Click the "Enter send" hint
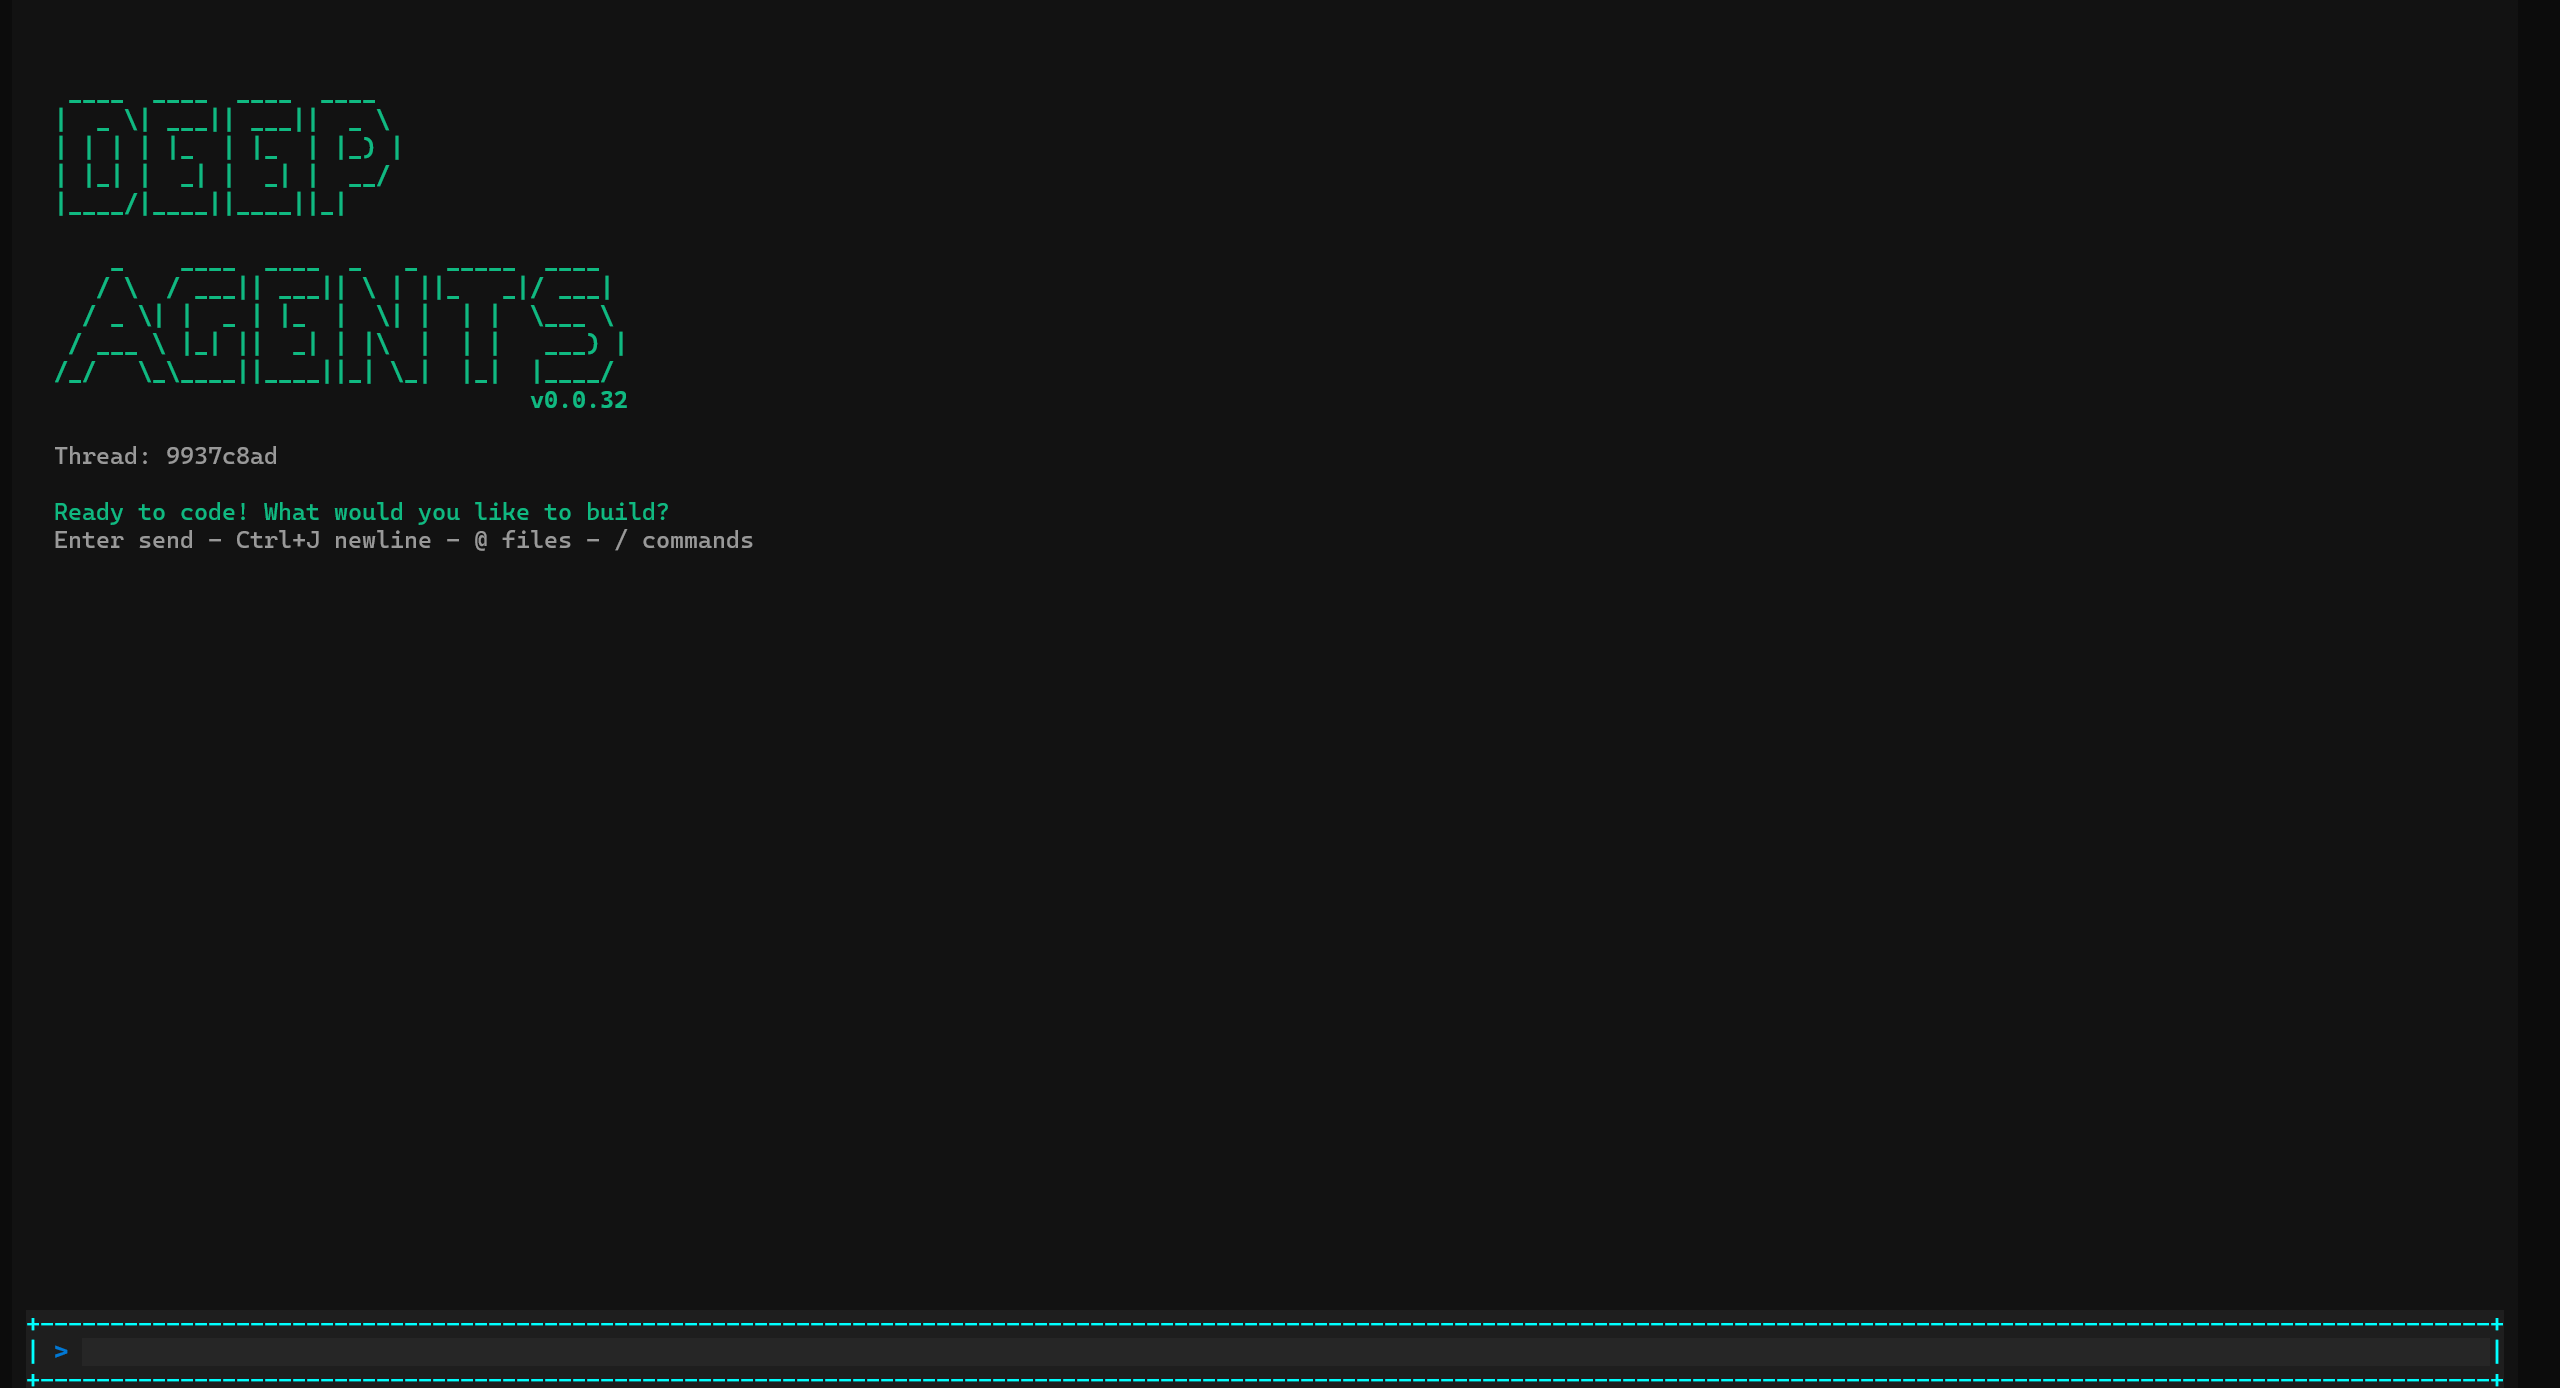 (x=123, y=540)
